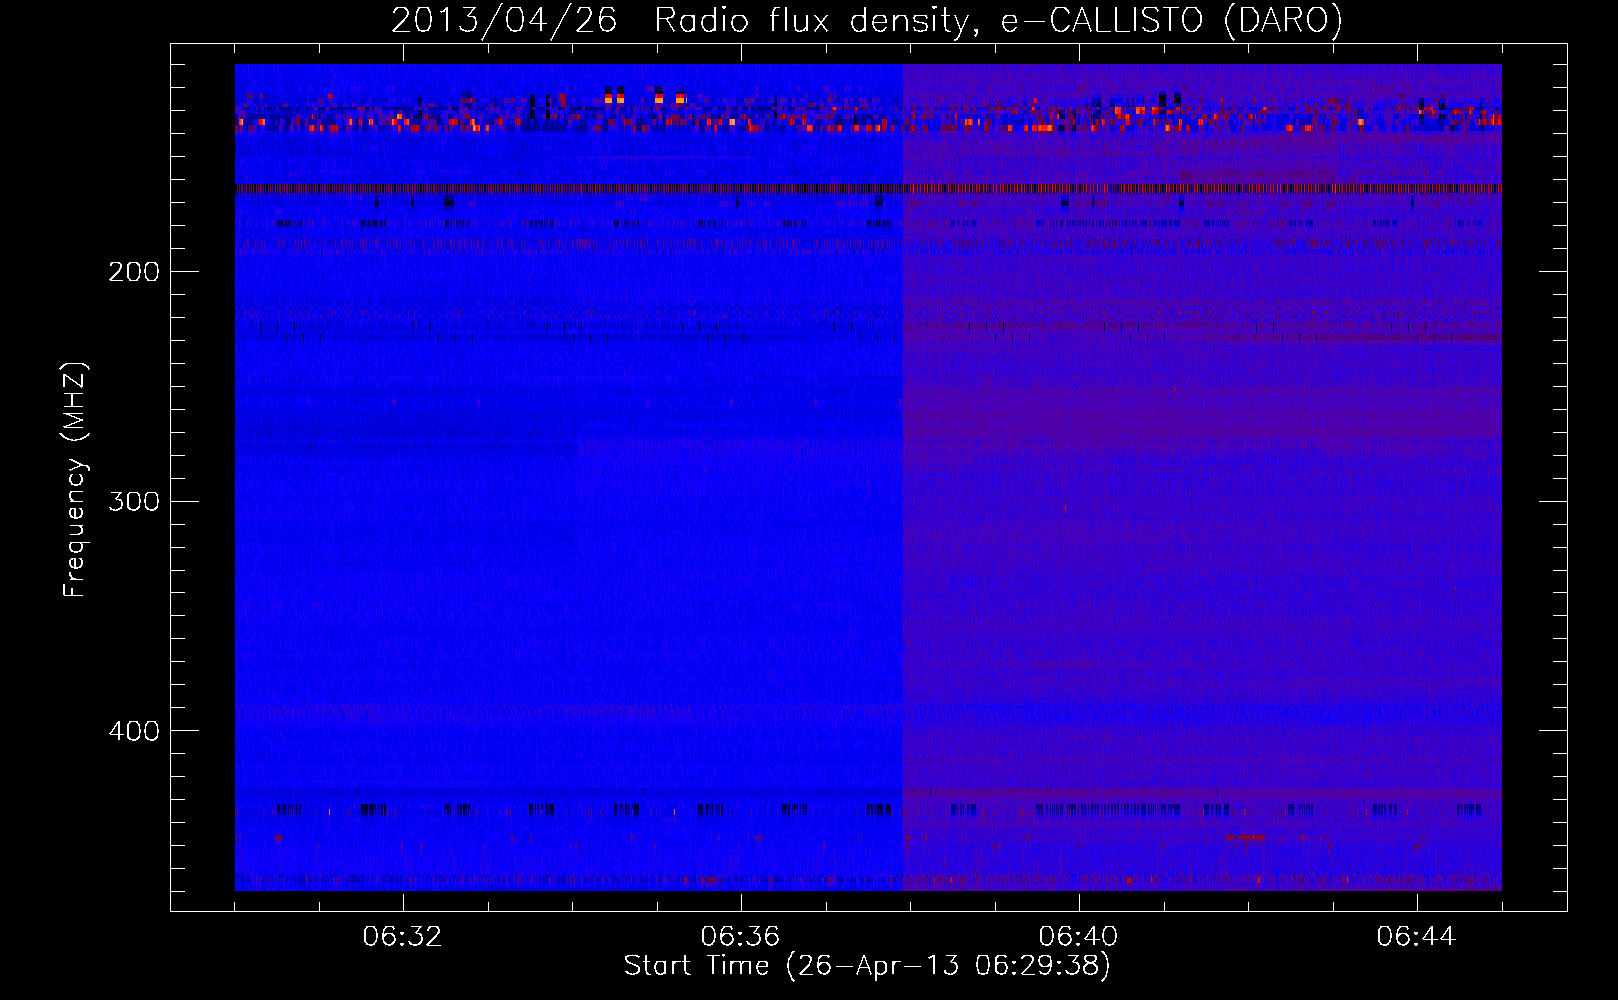
Task: Click the '06:40' time tick label
Action: pyautogui.click(x=1079, y=937)
